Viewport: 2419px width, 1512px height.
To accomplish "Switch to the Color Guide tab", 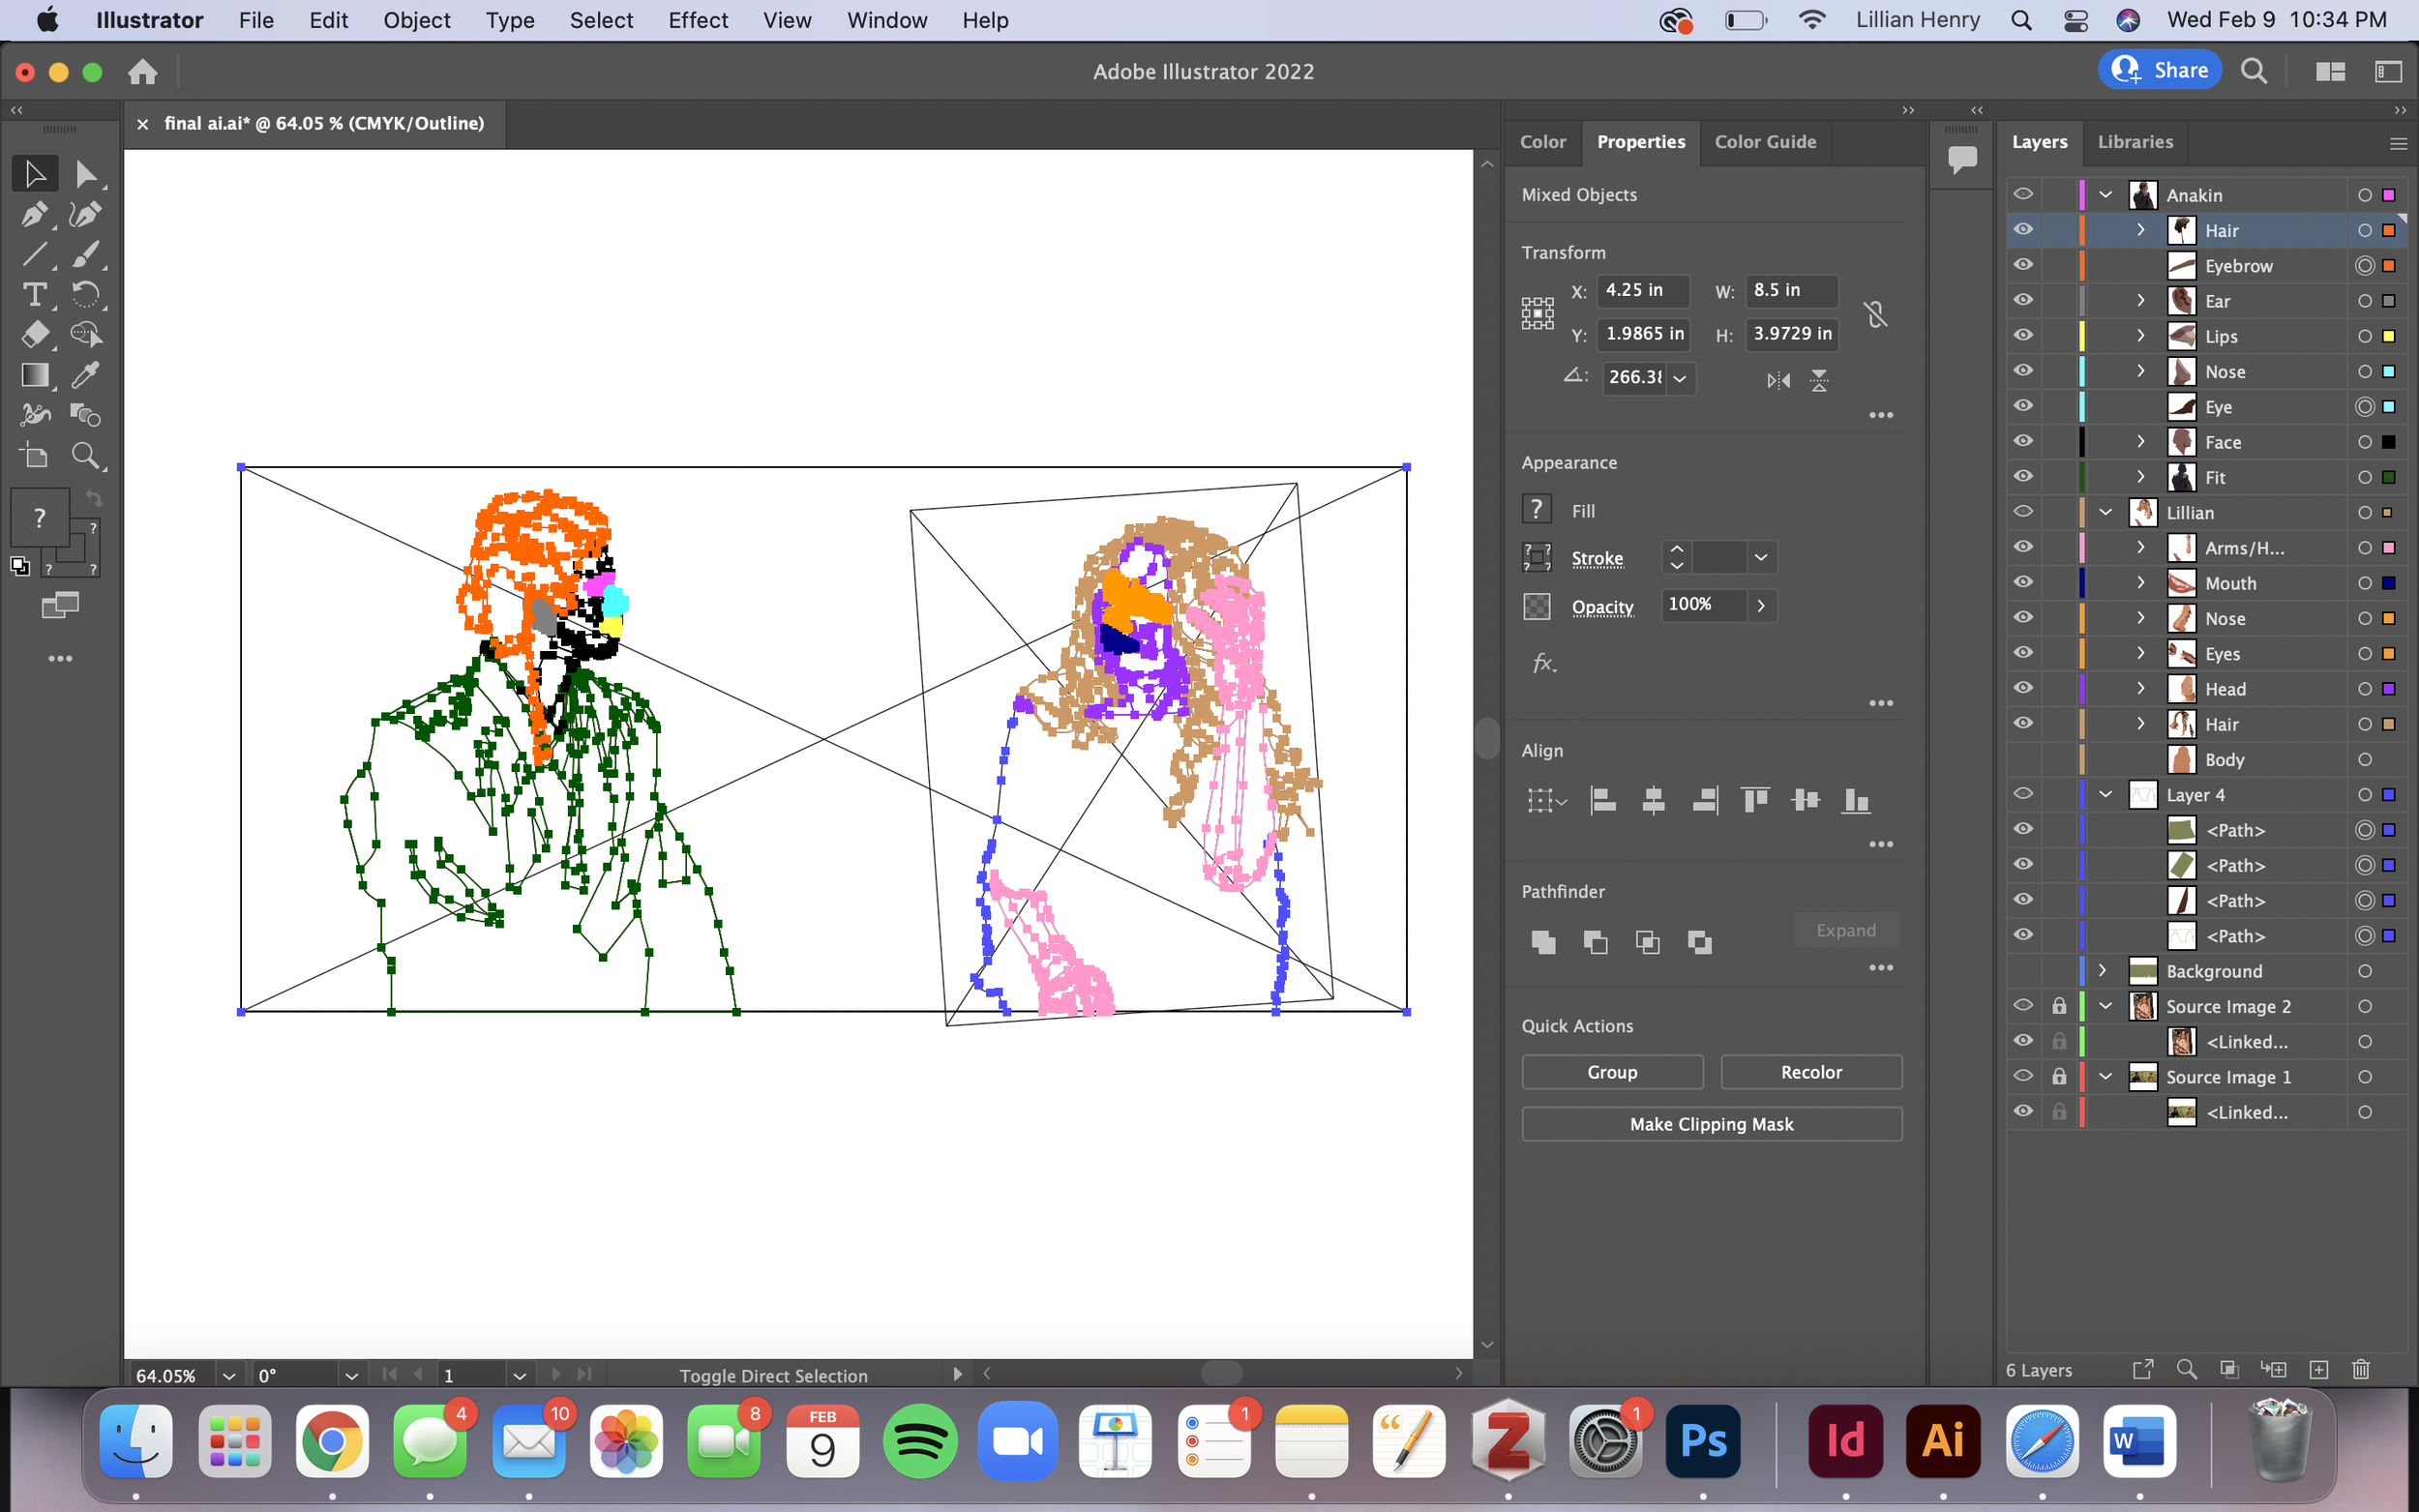I will pos(1764,142).
